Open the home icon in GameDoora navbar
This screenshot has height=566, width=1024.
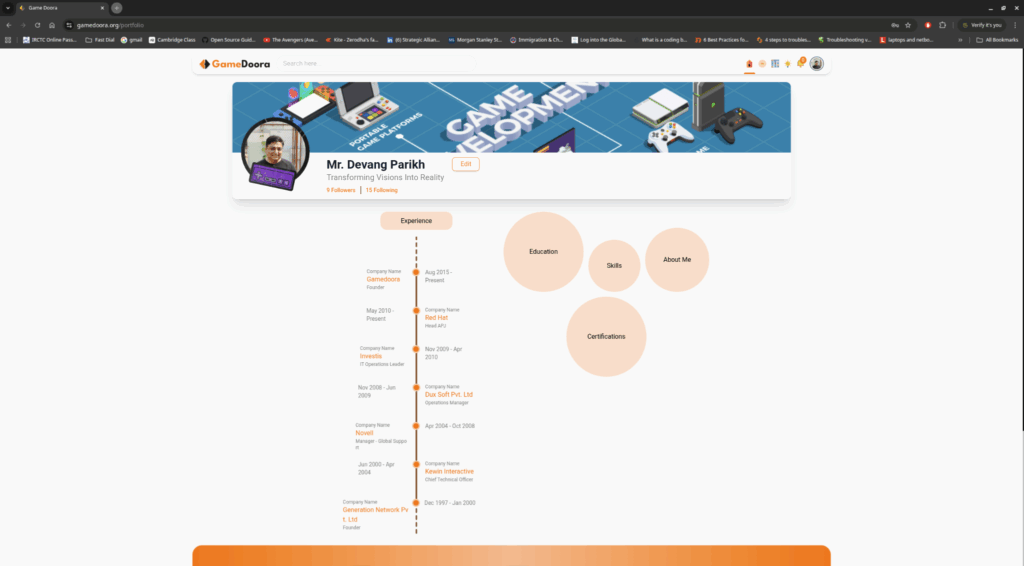tap(749, 64)
